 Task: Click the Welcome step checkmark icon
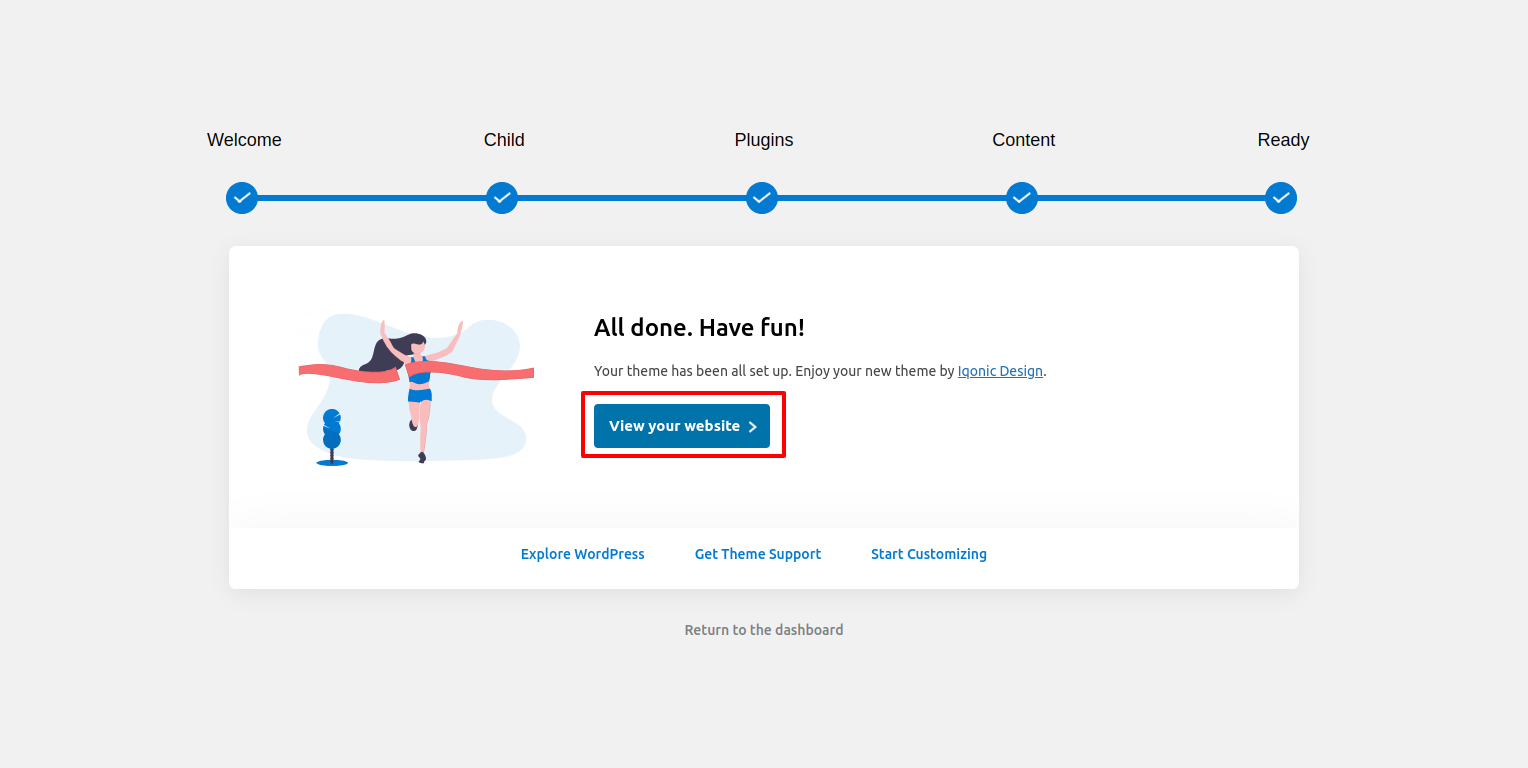(242, 198)
